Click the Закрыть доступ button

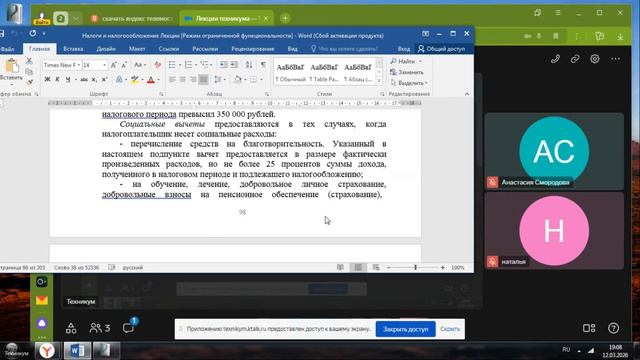click(x=405, y=329)
